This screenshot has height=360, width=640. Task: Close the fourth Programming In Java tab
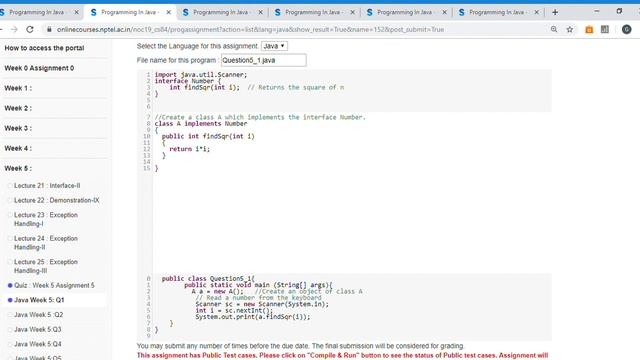pyautogui.click(x=353, y=12)
